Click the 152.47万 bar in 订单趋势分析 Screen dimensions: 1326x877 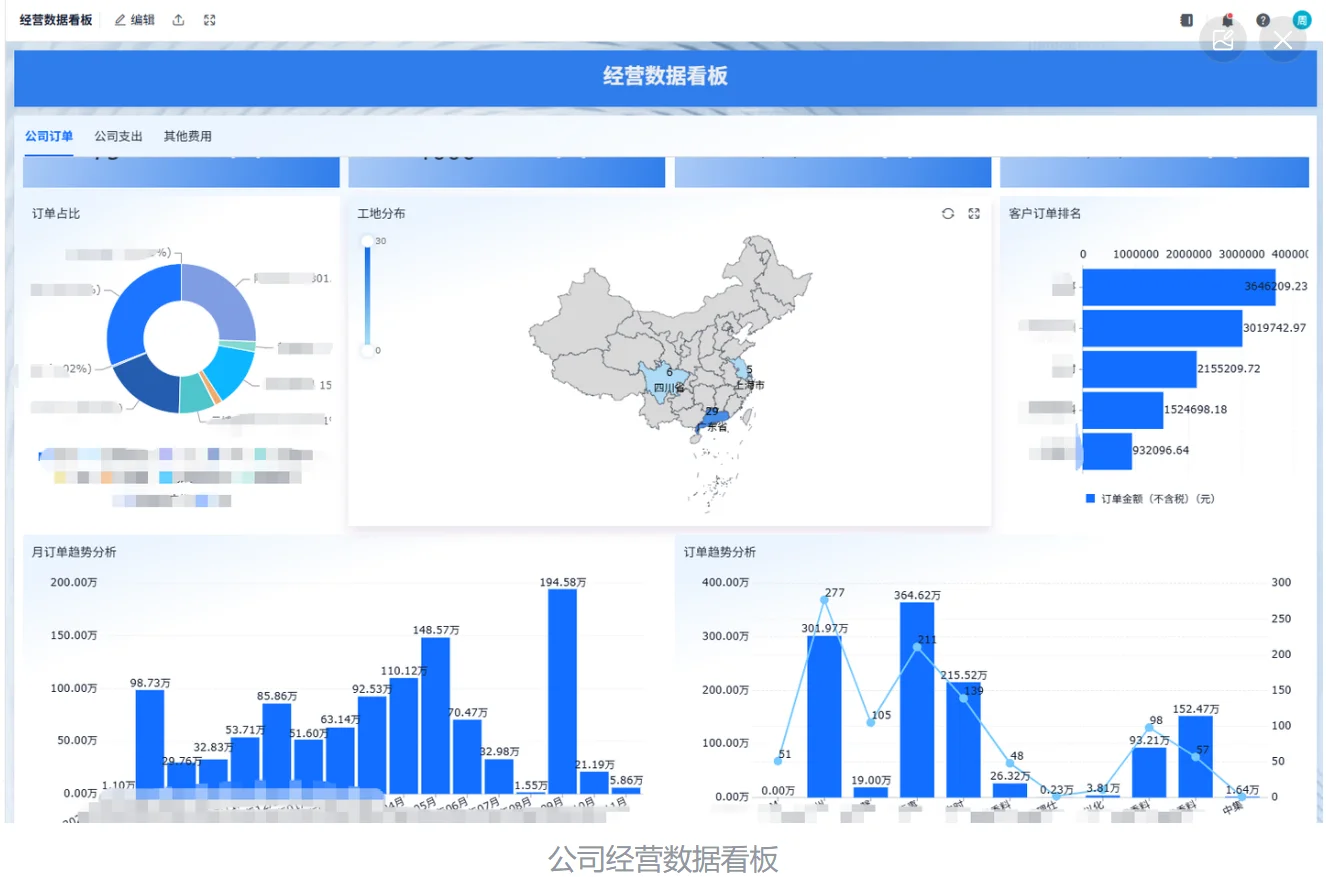[1196, 756]
